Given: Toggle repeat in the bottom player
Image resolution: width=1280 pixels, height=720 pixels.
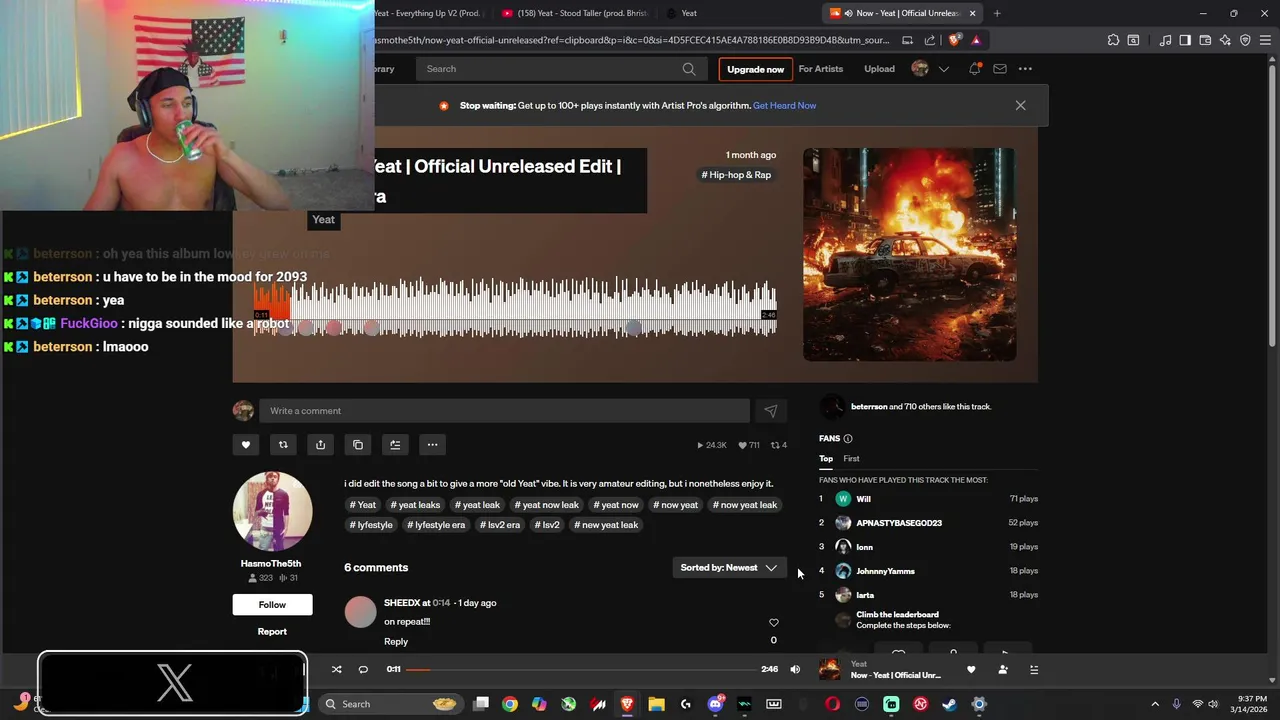Looking at the screenshot, I should pos(363,669).
